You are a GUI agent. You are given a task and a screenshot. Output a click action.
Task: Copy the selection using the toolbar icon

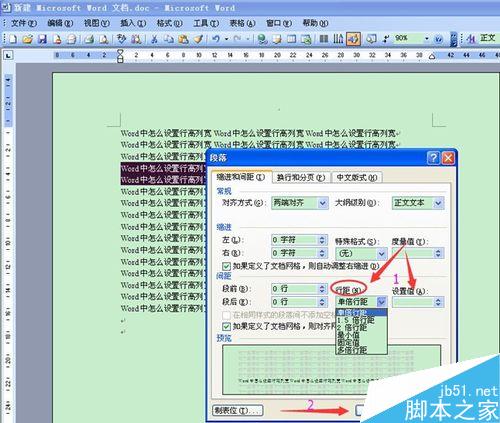[169, 39]
